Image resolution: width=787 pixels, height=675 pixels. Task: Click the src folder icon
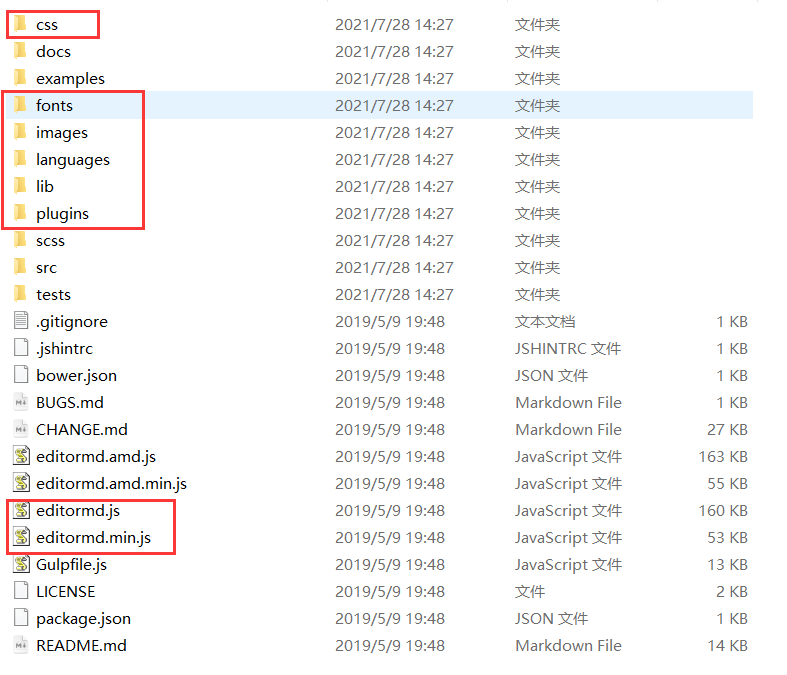click(20, 267)
